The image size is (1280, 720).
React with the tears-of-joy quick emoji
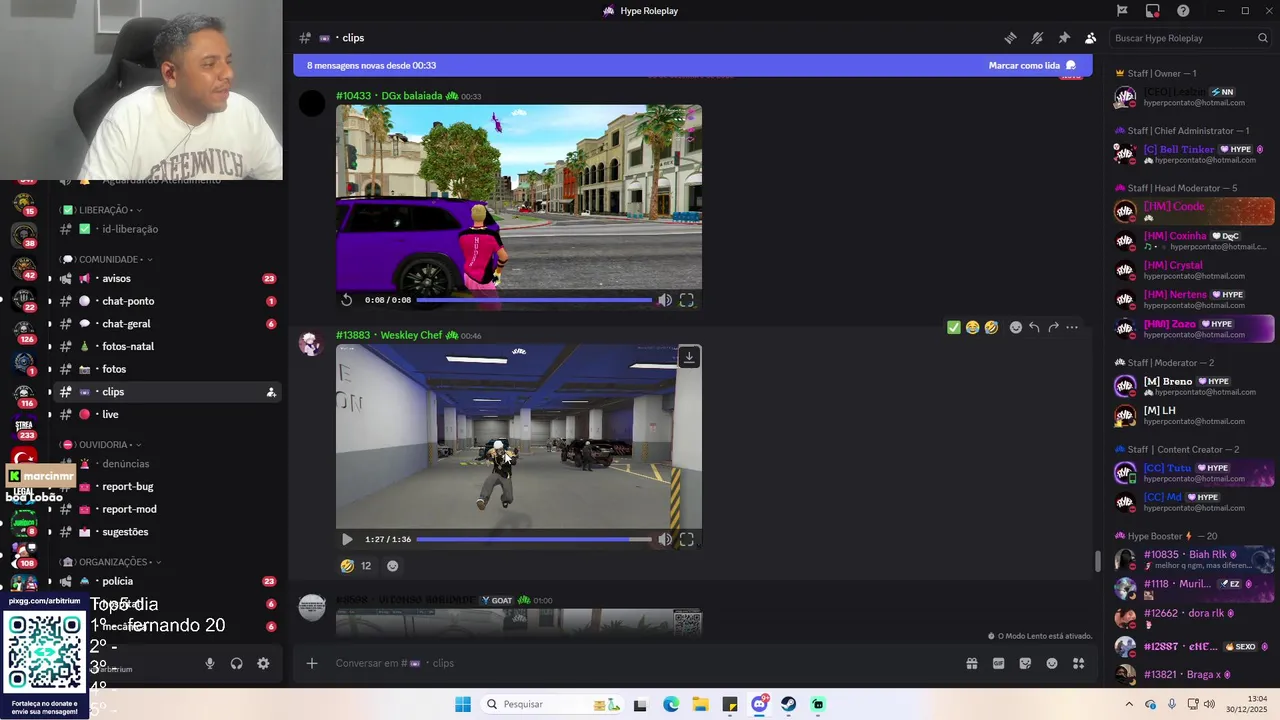[972, 327]
